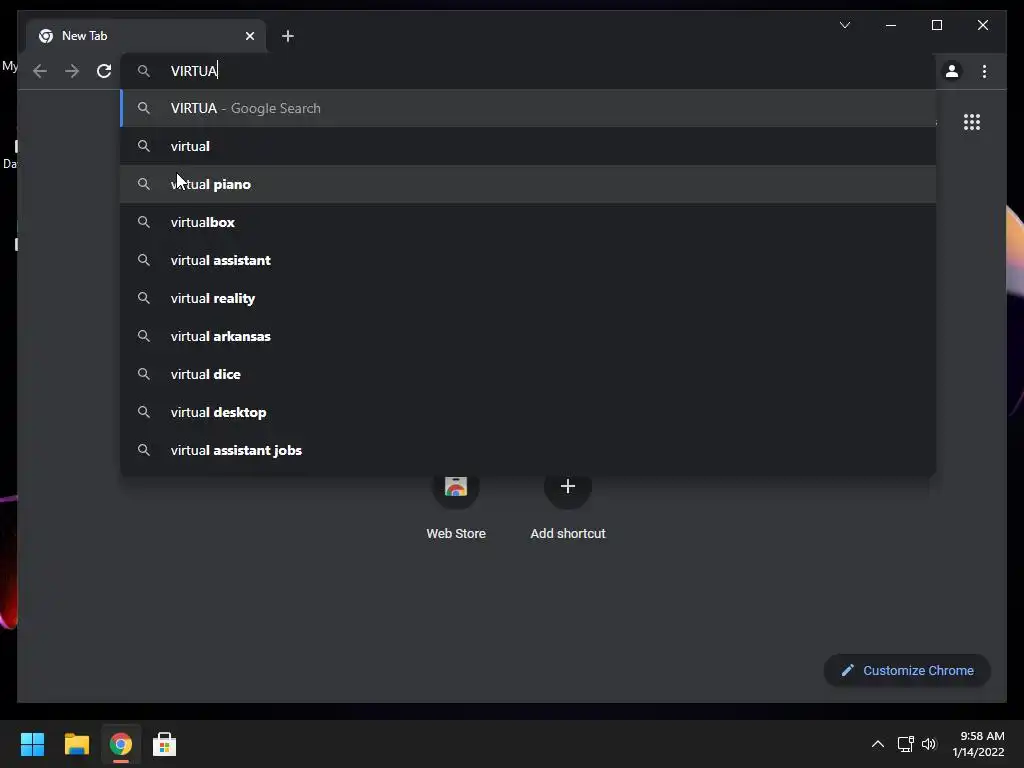
Task: Click the browser forward arrow
Action: point(72,71)
